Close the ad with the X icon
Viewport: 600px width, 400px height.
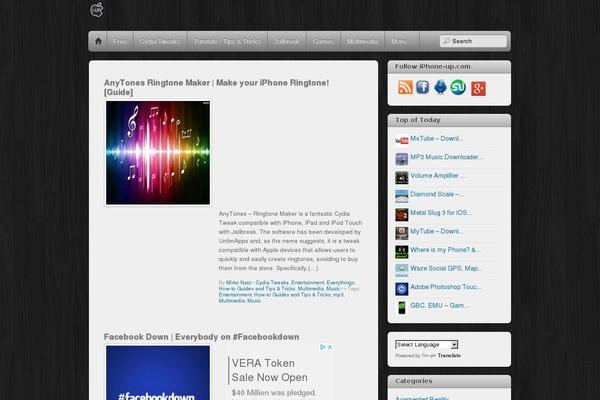(x=330, y=347)
